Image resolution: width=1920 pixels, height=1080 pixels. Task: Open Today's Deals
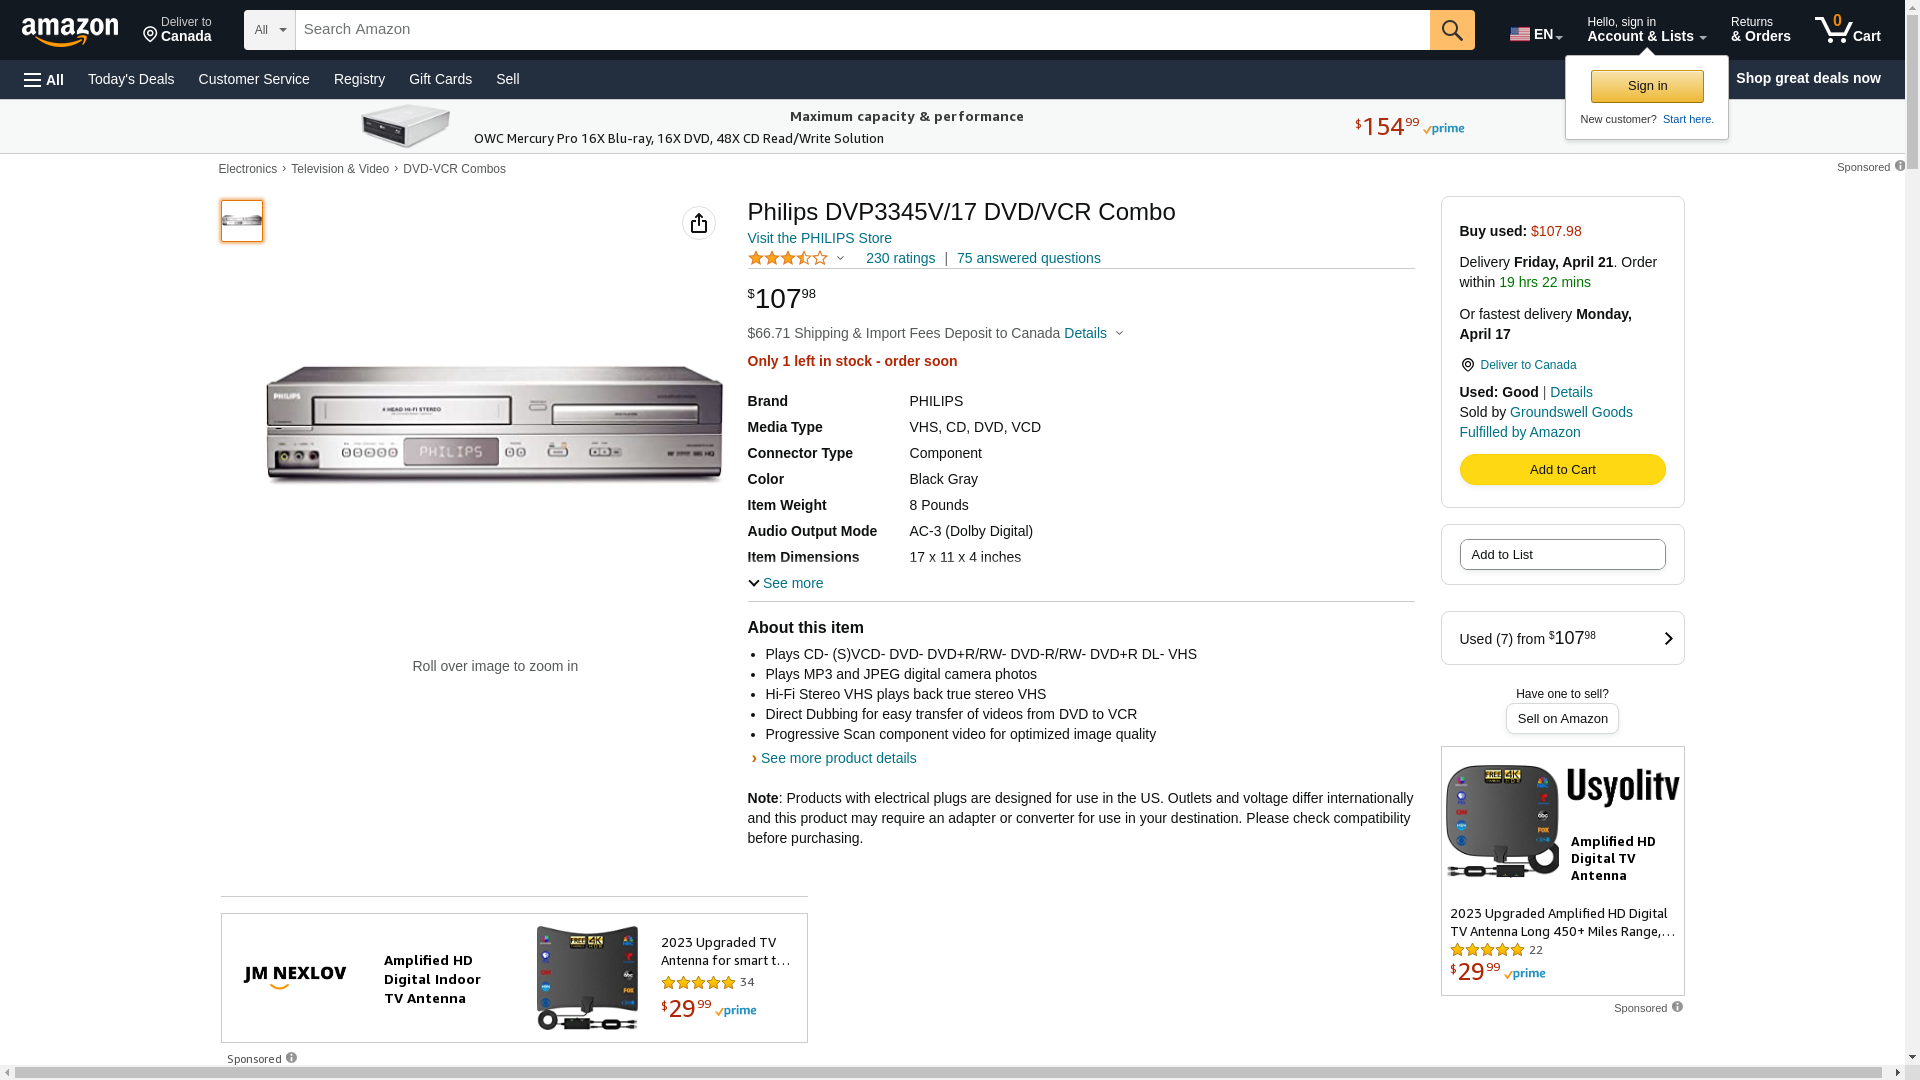point(131,79)
